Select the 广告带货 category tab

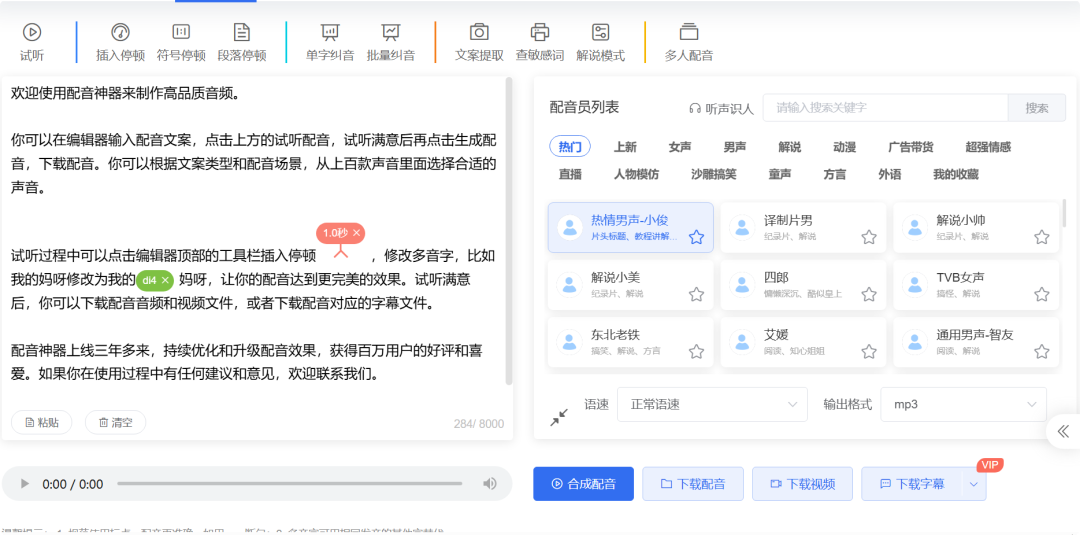(x=910, y=147)
